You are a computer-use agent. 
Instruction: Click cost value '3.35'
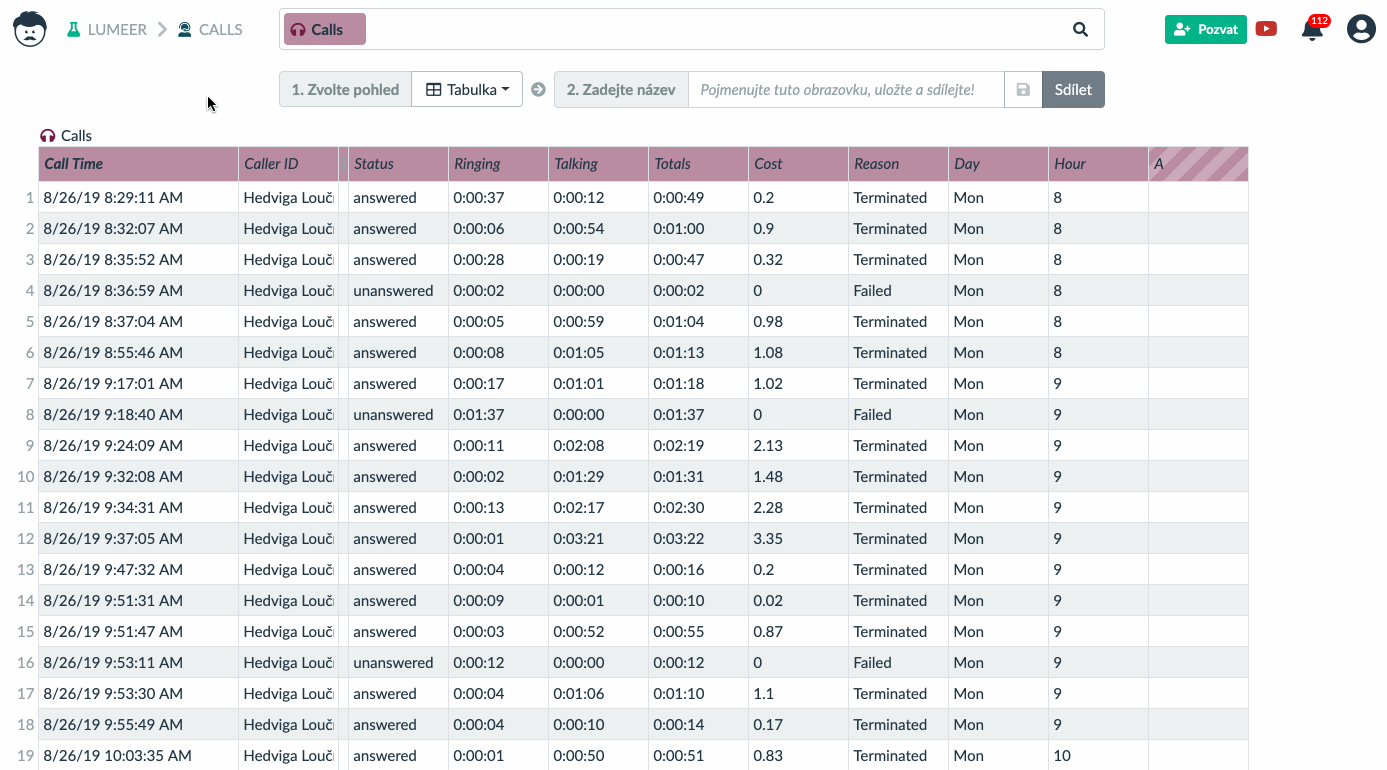[x=798, y=539]
